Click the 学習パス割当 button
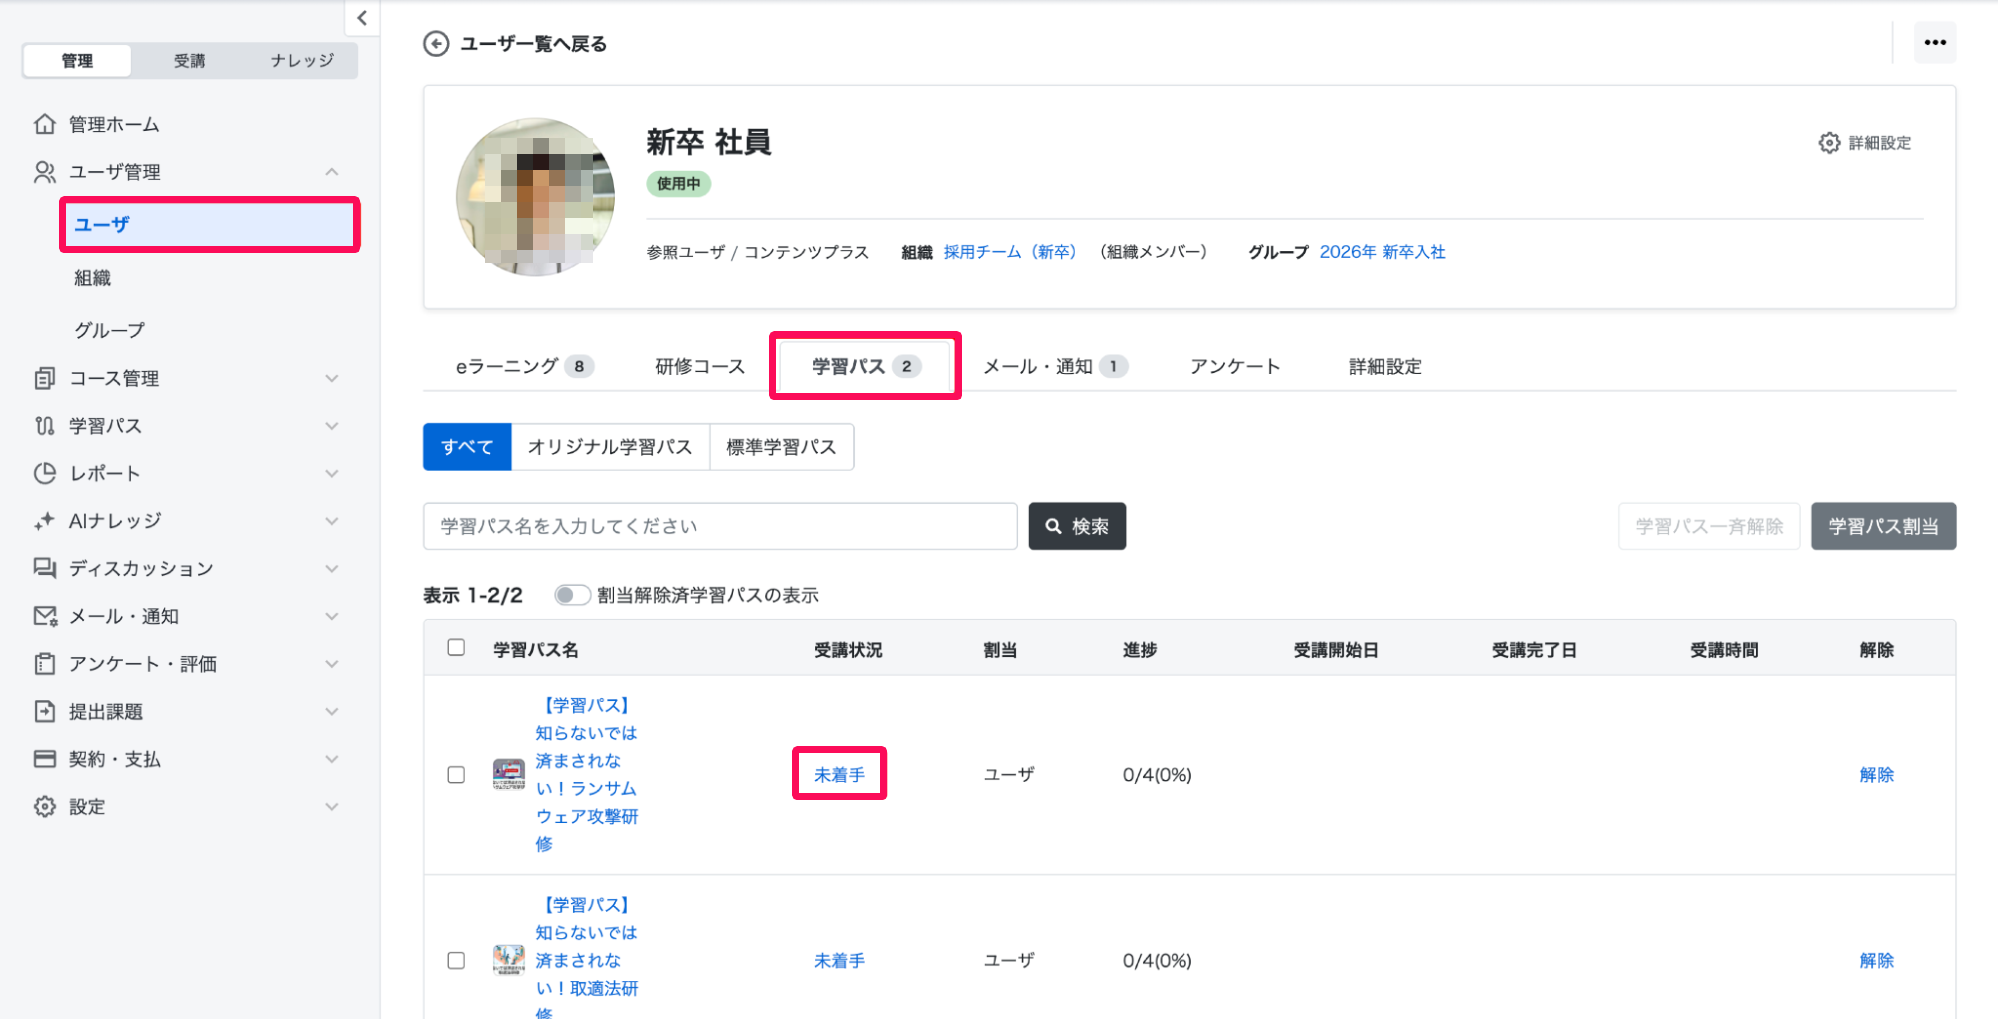 pyautogui.click(x=1883, y=526)
